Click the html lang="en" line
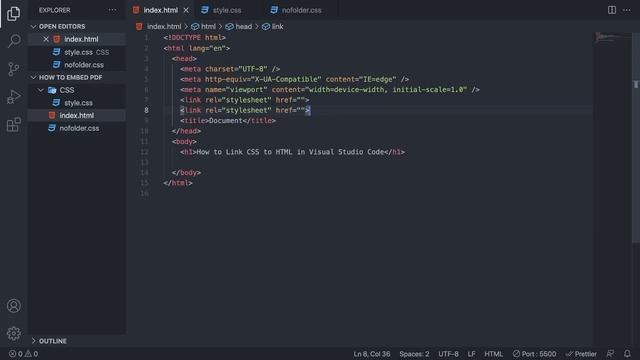Viewport: 640px width, 360px height. click(196, 48)
